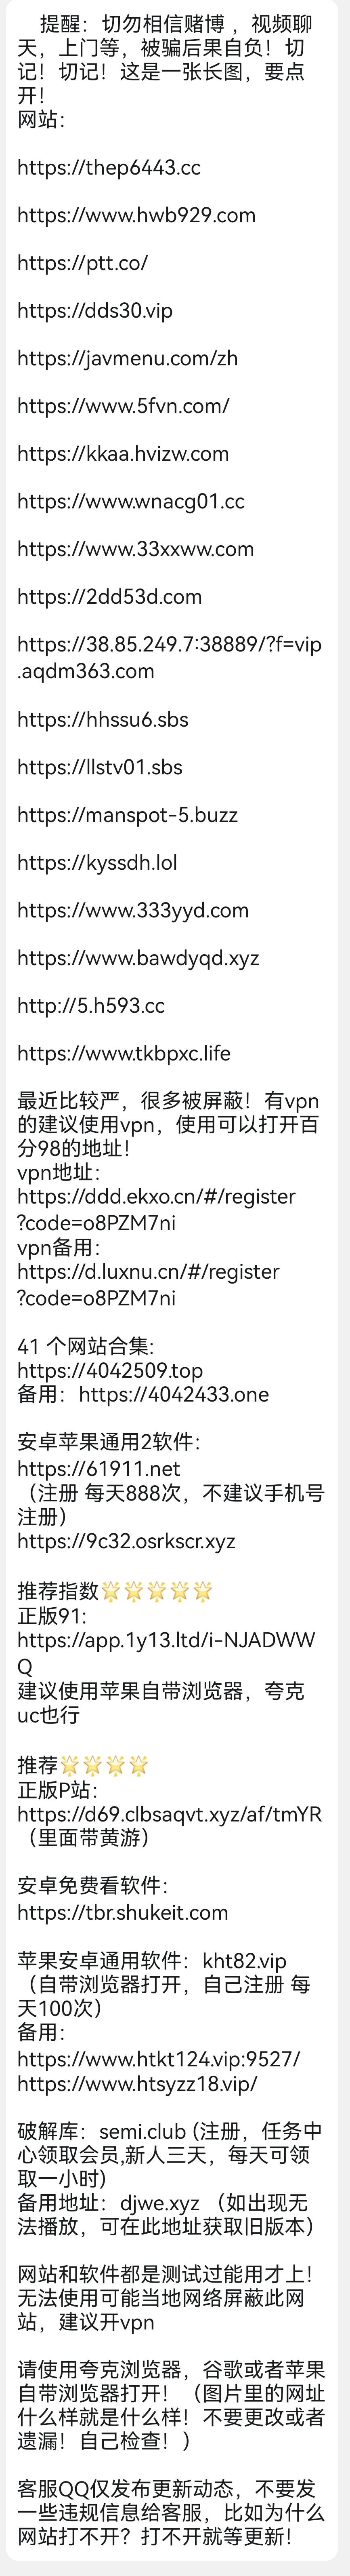
Task: Tap the 4042509.top collection link
Action: 110,1370
